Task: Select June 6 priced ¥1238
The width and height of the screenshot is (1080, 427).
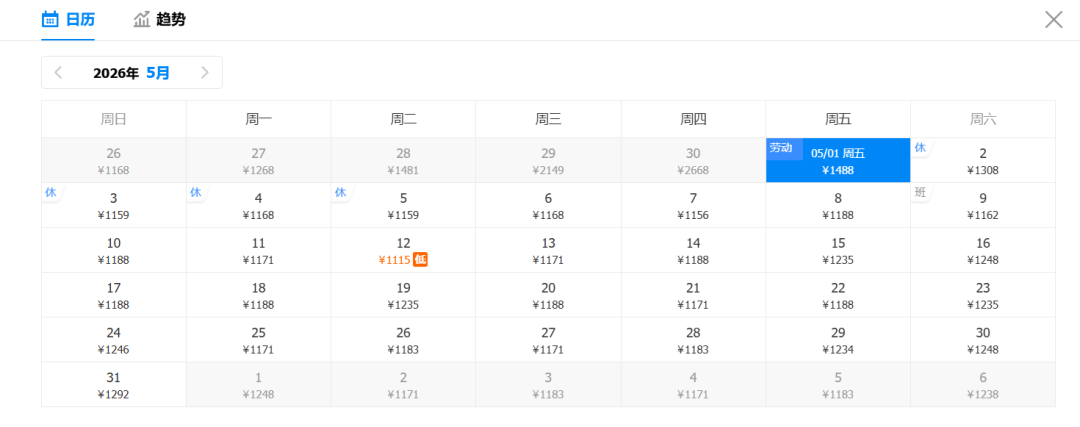Action: 982,385
